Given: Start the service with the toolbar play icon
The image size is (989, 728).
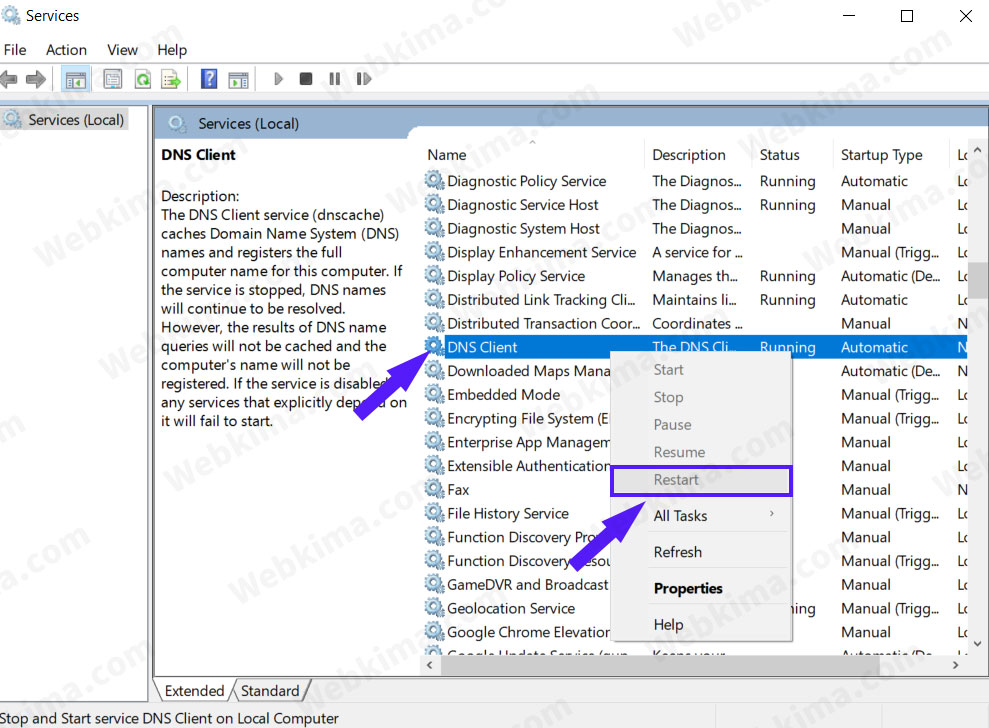Looking at the screenshot, I should [278, 79].
